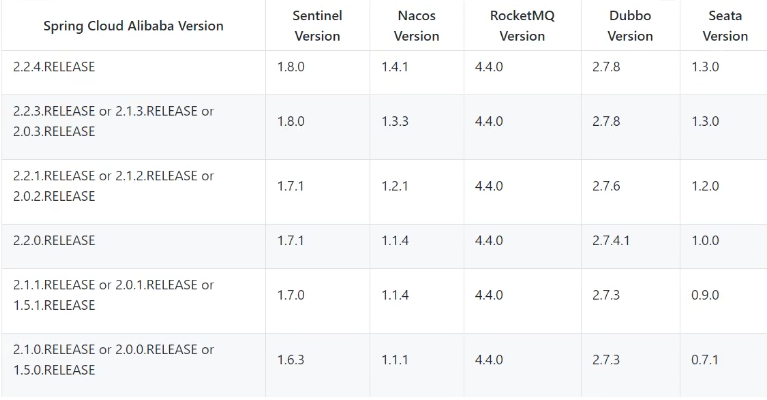
Task: Click the Sentinel Version column header
Action: click(316, 26)
